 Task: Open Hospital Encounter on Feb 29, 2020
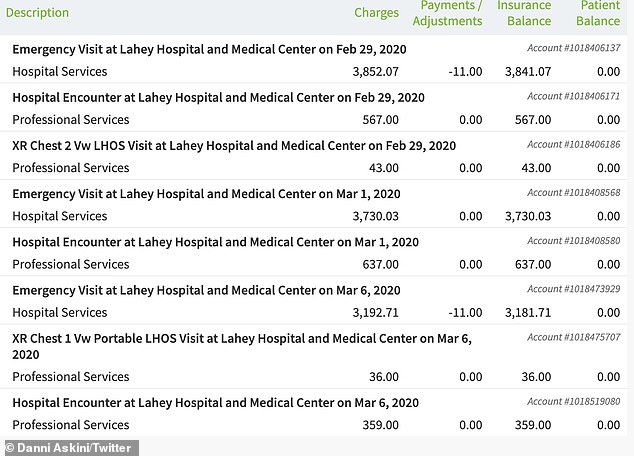tap(218, 97)
